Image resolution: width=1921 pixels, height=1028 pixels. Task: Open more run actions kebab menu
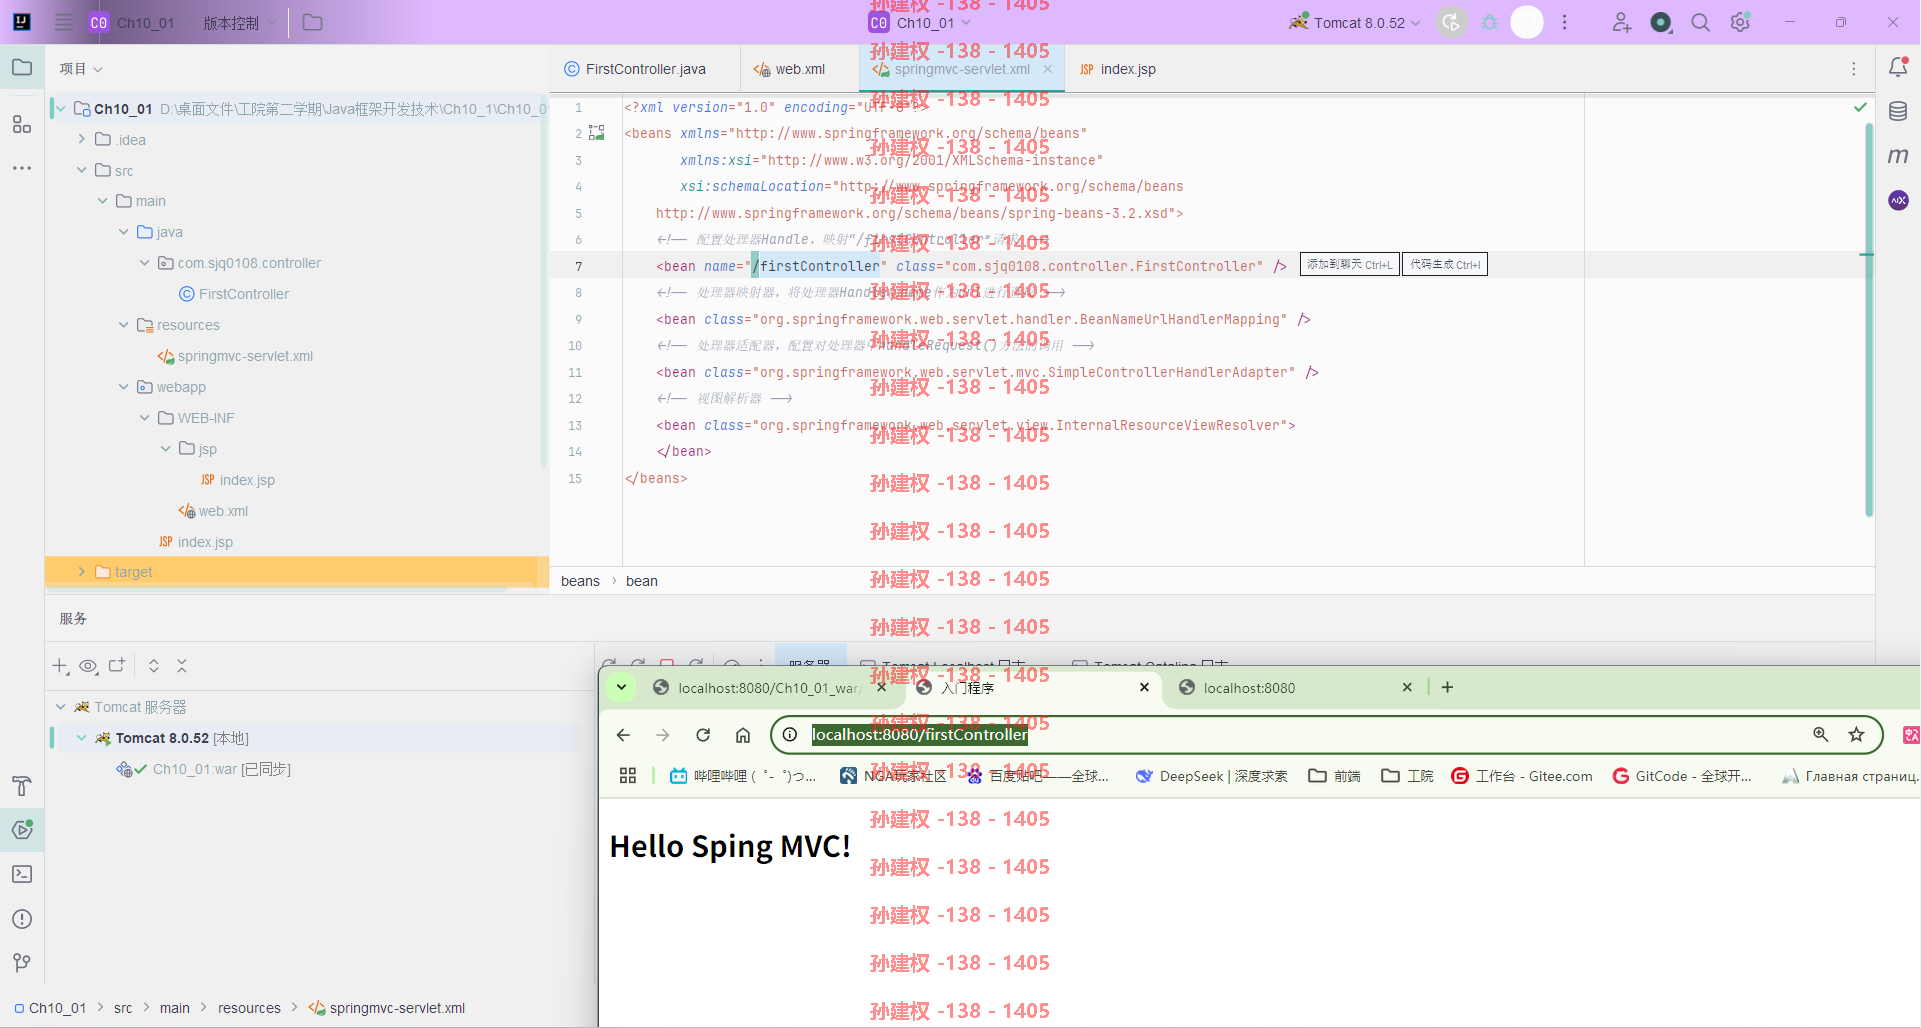pos(1565,22)
